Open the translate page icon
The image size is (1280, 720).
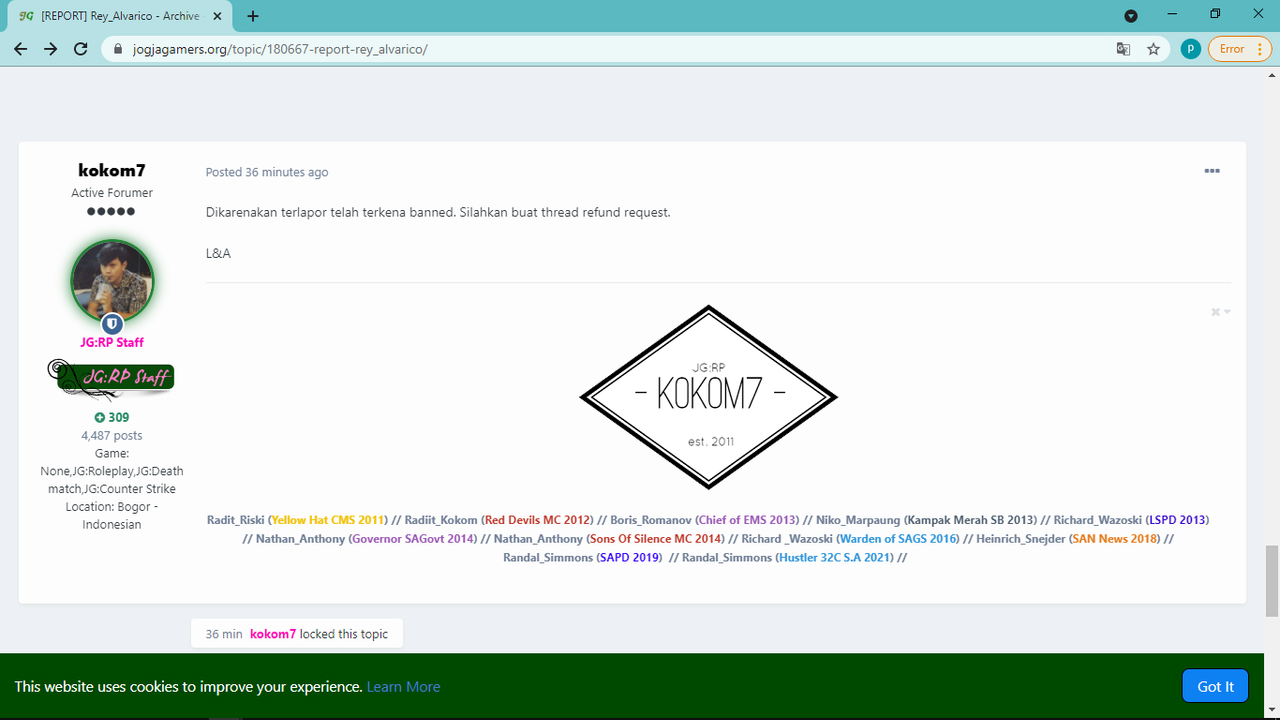(1124, 49)
